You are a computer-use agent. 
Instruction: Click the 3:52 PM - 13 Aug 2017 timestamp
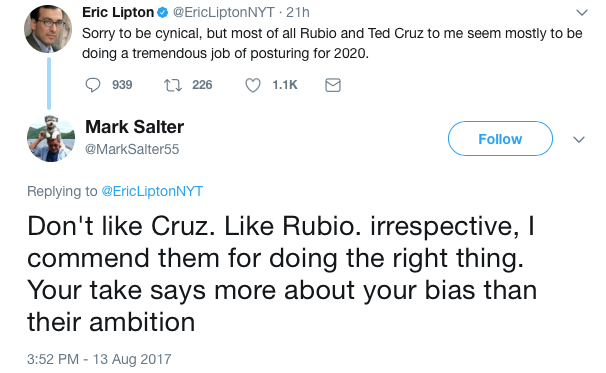pyautogui.click(x=99, y=359)
